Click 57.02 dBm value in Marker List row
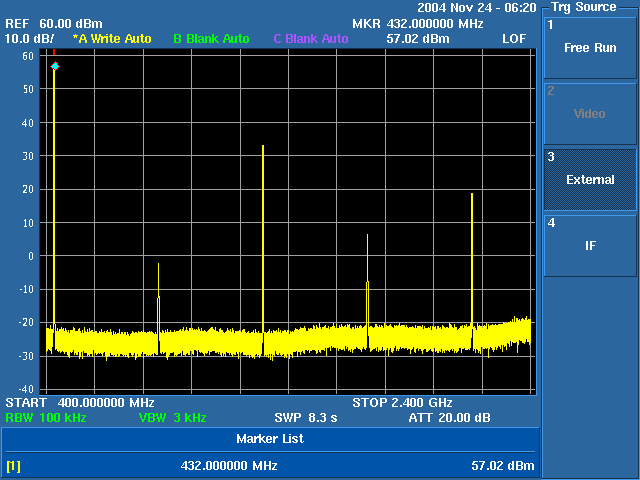640x480 pixels. pyautogui.click(x=502, y=466)
